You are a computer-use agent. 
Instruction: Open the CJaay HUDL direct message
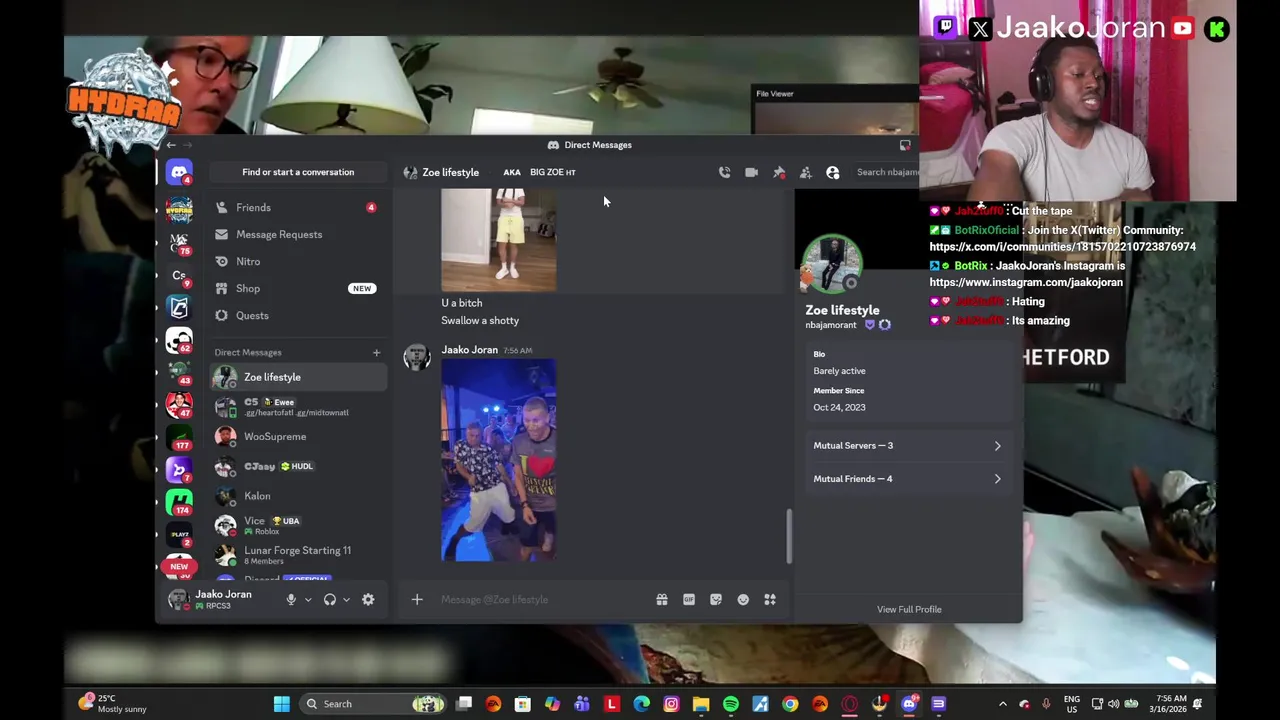coord(297,466)
